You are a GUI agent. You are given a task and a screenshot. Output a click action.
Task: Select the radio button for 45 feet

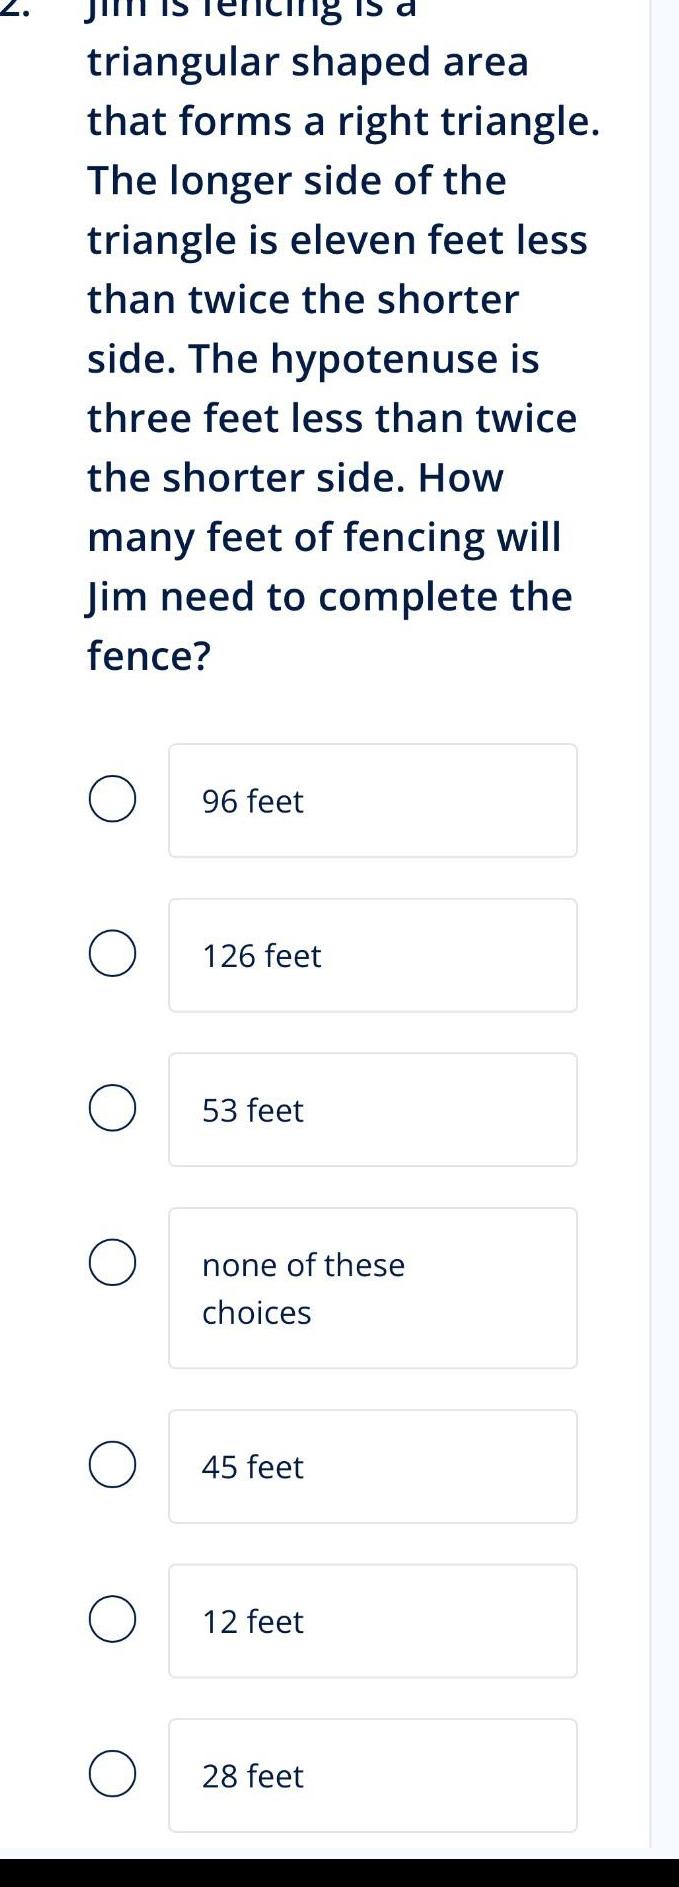pos(111,1466)
